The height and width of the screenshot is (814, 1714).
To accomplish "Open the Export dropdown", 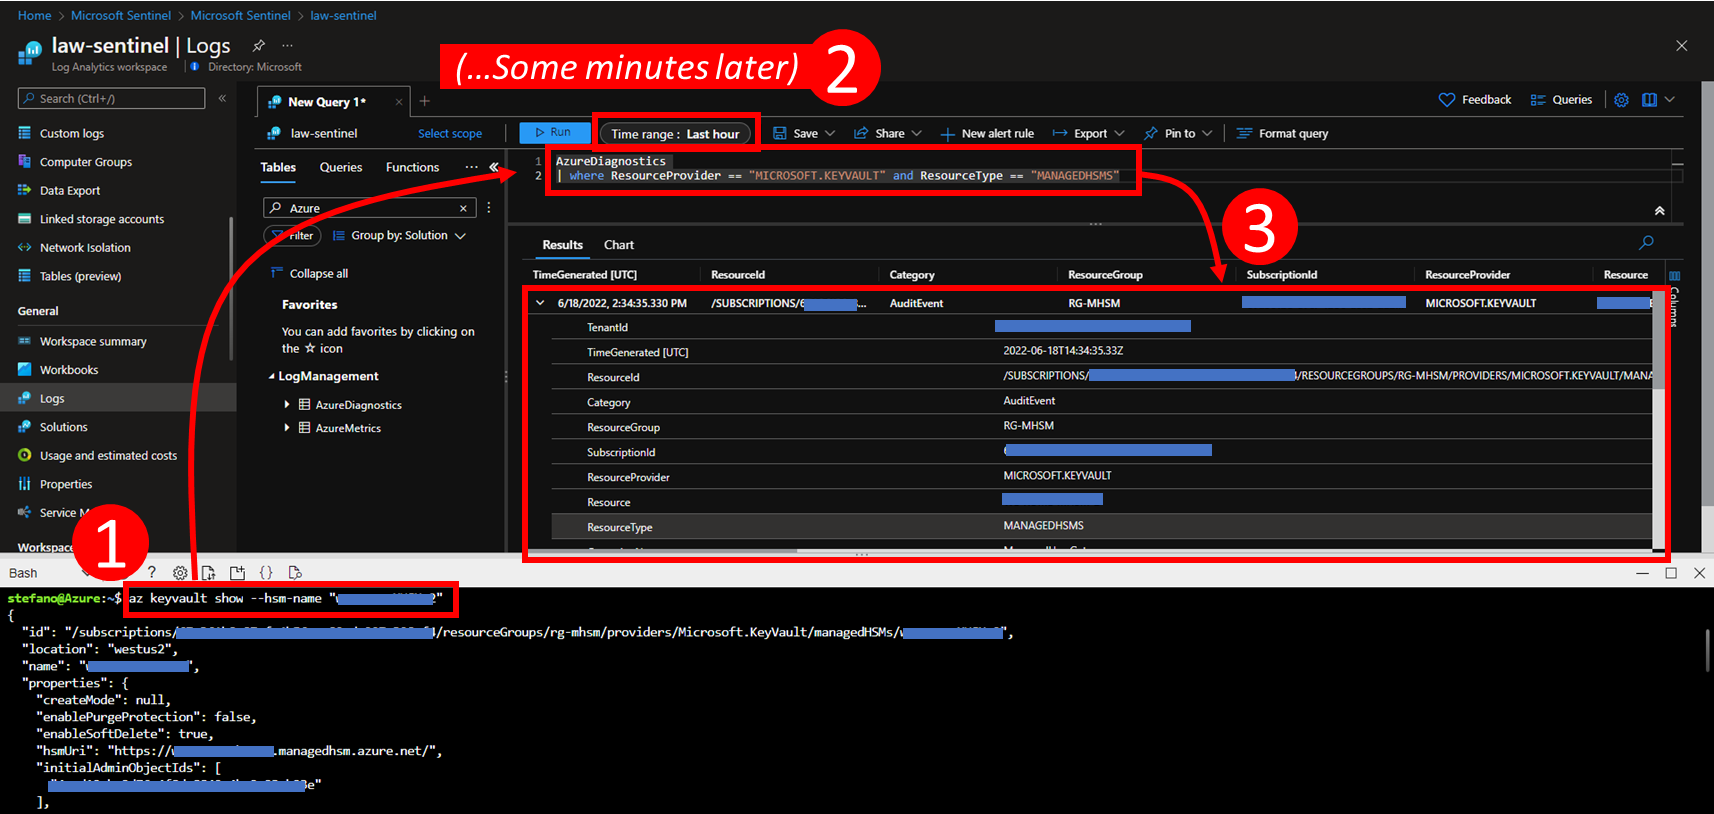I will (1119, 134).
